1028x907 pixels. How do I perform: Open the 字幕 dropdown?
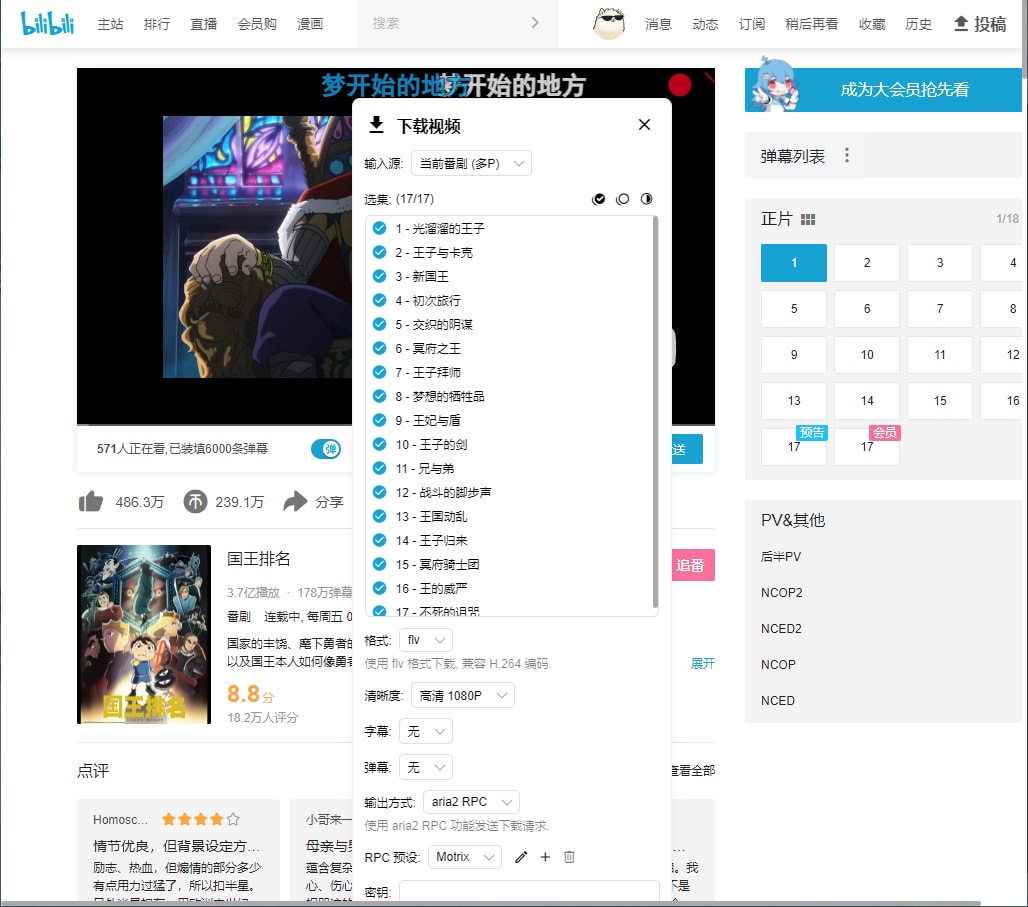[425, 731]
